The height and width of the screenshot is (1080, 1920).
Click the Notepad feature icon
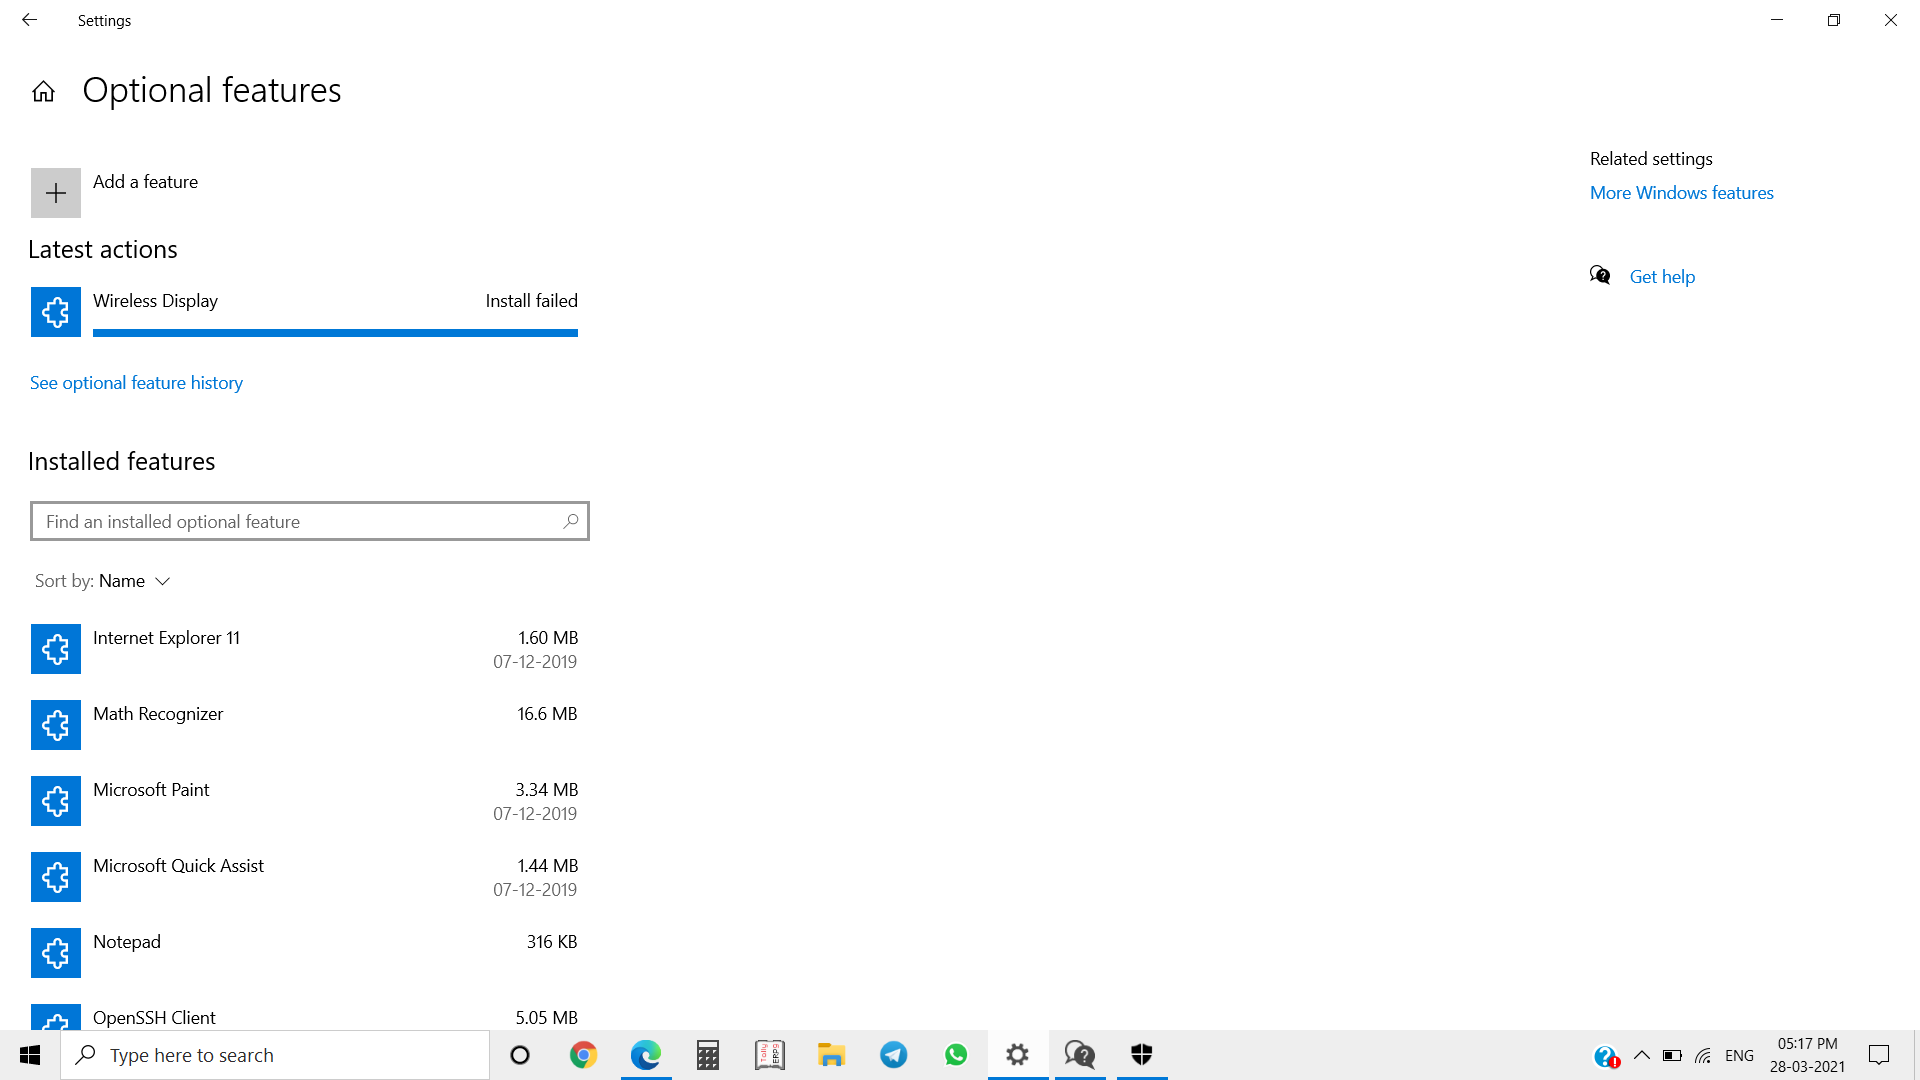point(56,953)
